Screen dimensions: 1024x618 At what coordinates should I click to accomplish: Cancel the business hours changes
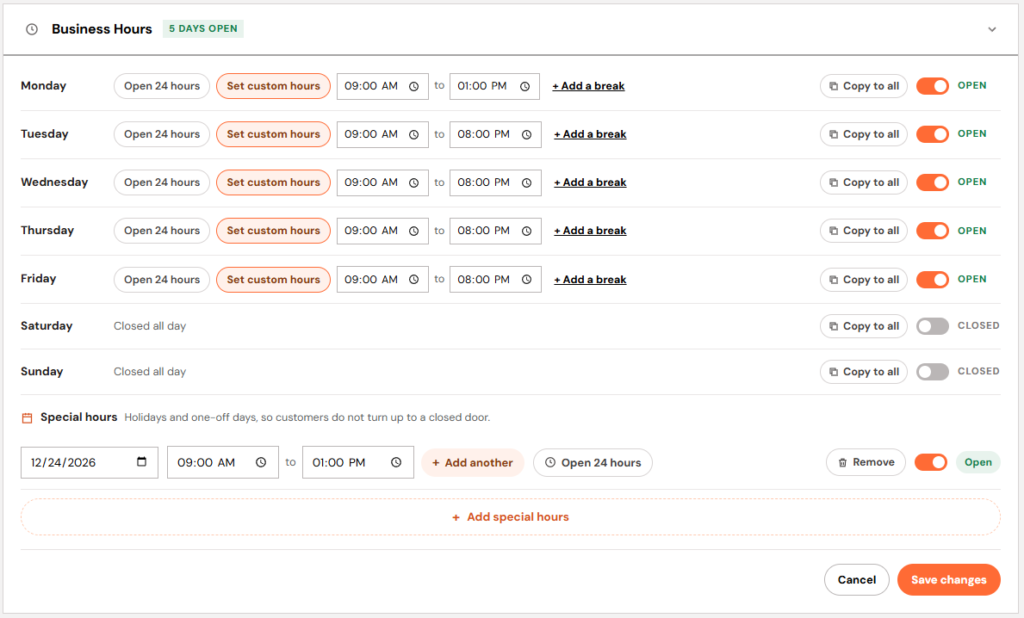click(857, 580)
